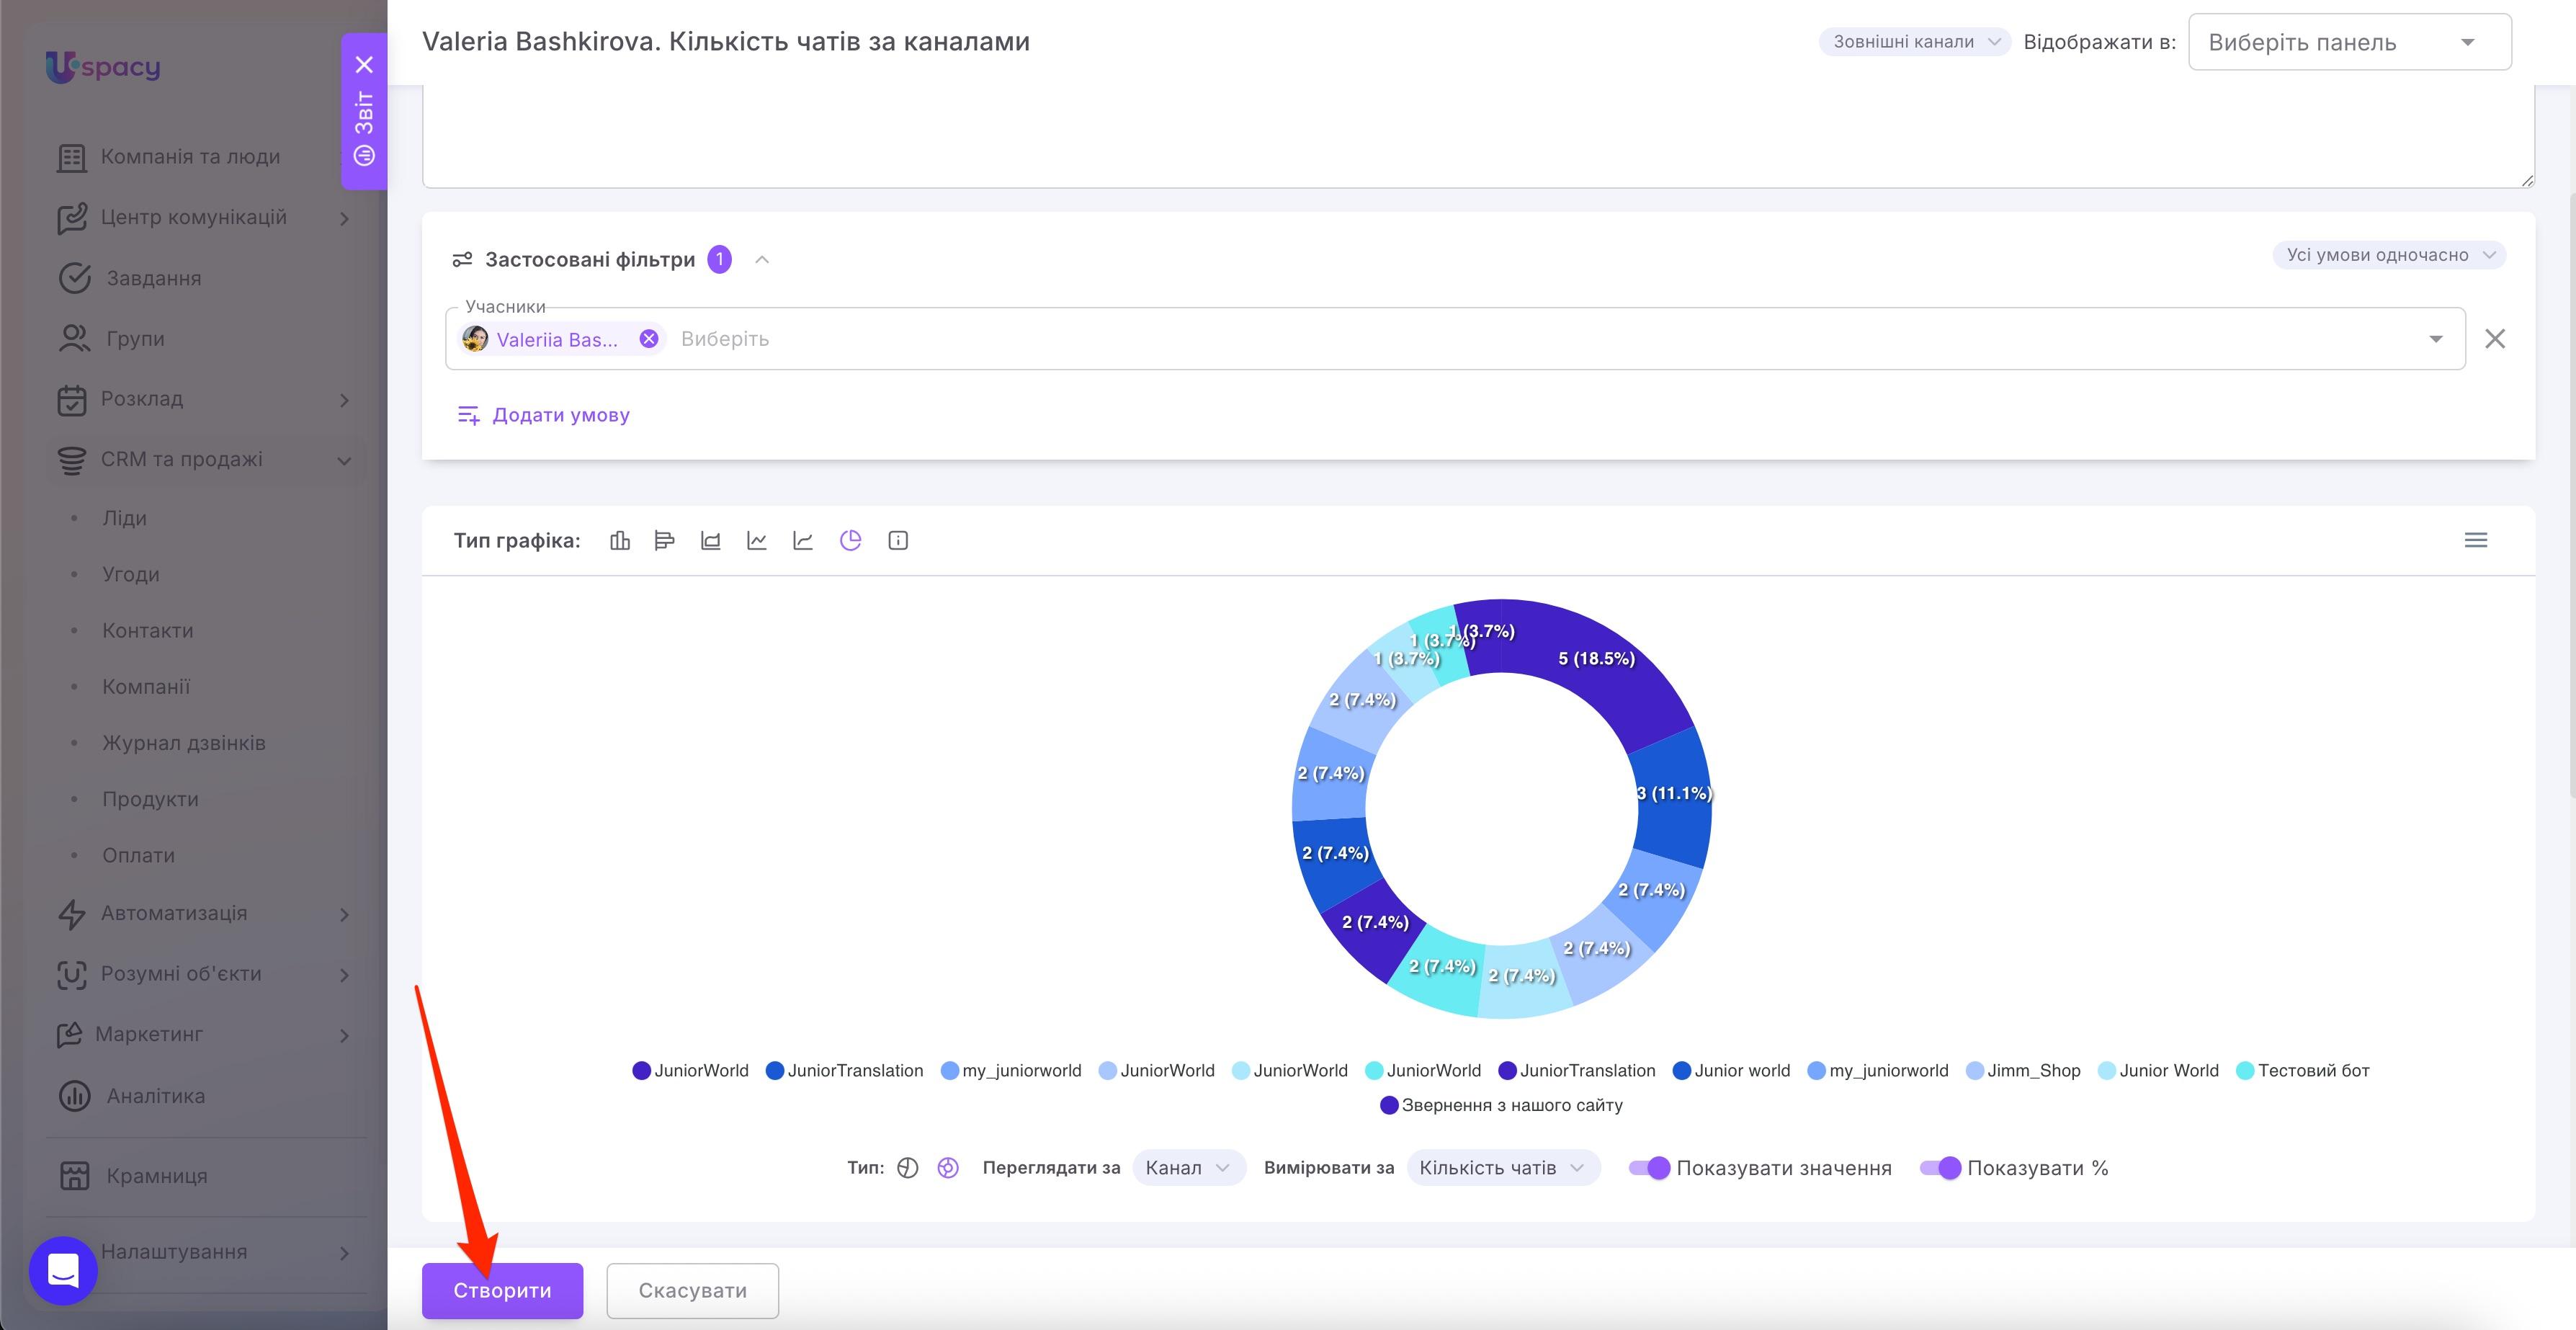This screenshot has width=2576, height=1330.
Task: Open Ліди under CRM та продажі
Action: pos(124,518)
